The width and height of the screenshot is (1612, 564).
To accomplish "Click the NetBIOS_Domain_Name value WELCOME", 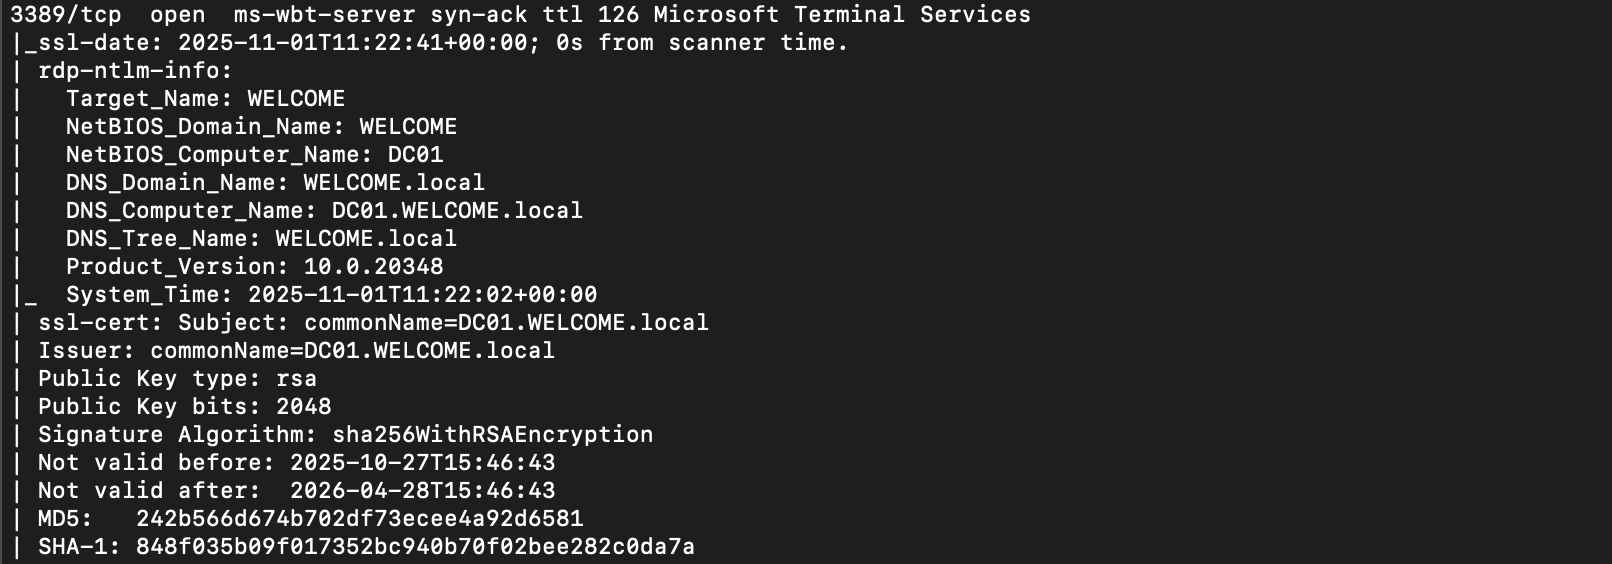I will click(x=408, y=127).
